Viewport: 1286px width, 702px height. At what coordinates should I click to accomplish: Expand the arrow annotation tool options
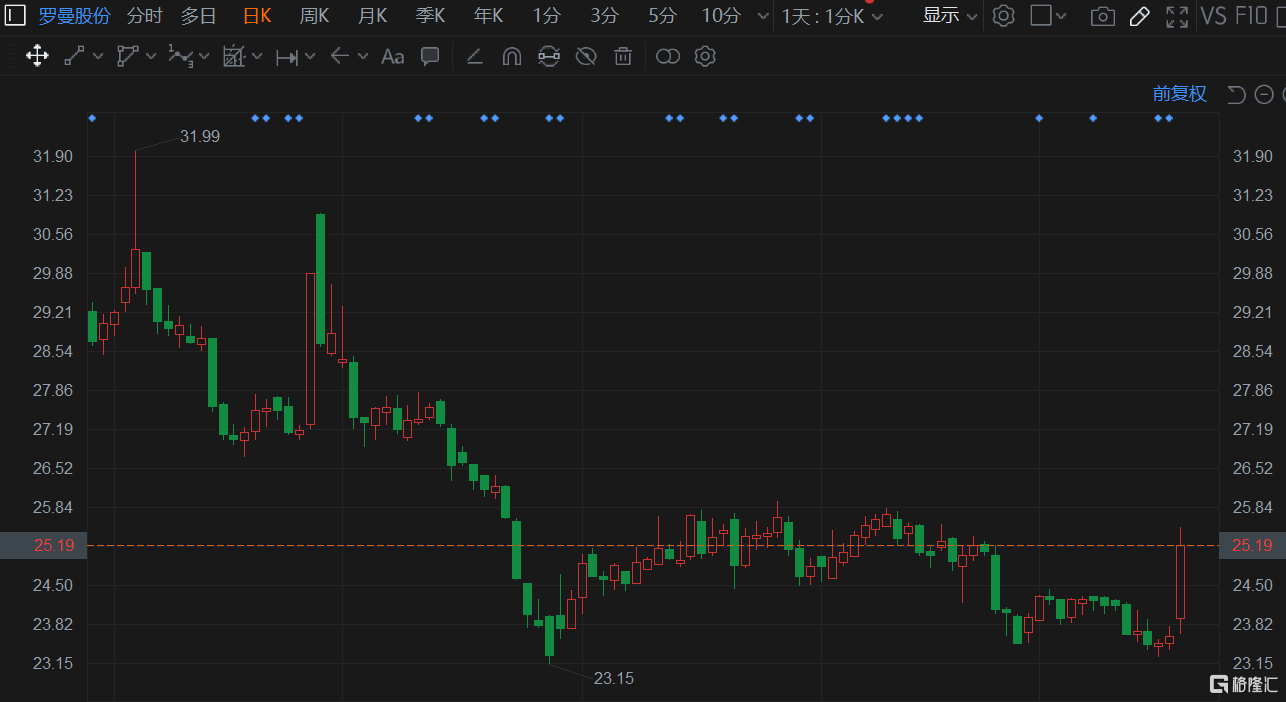tap(363, 57)
